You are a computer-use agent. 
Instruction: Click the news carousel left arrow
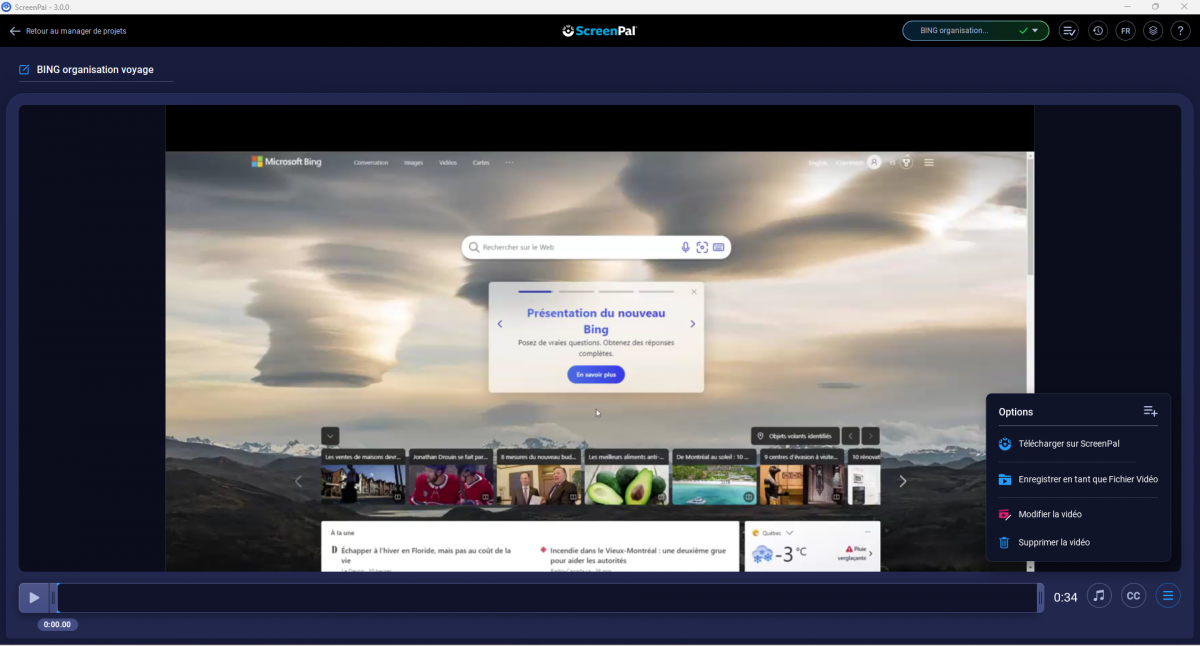(x=298, y=481)
